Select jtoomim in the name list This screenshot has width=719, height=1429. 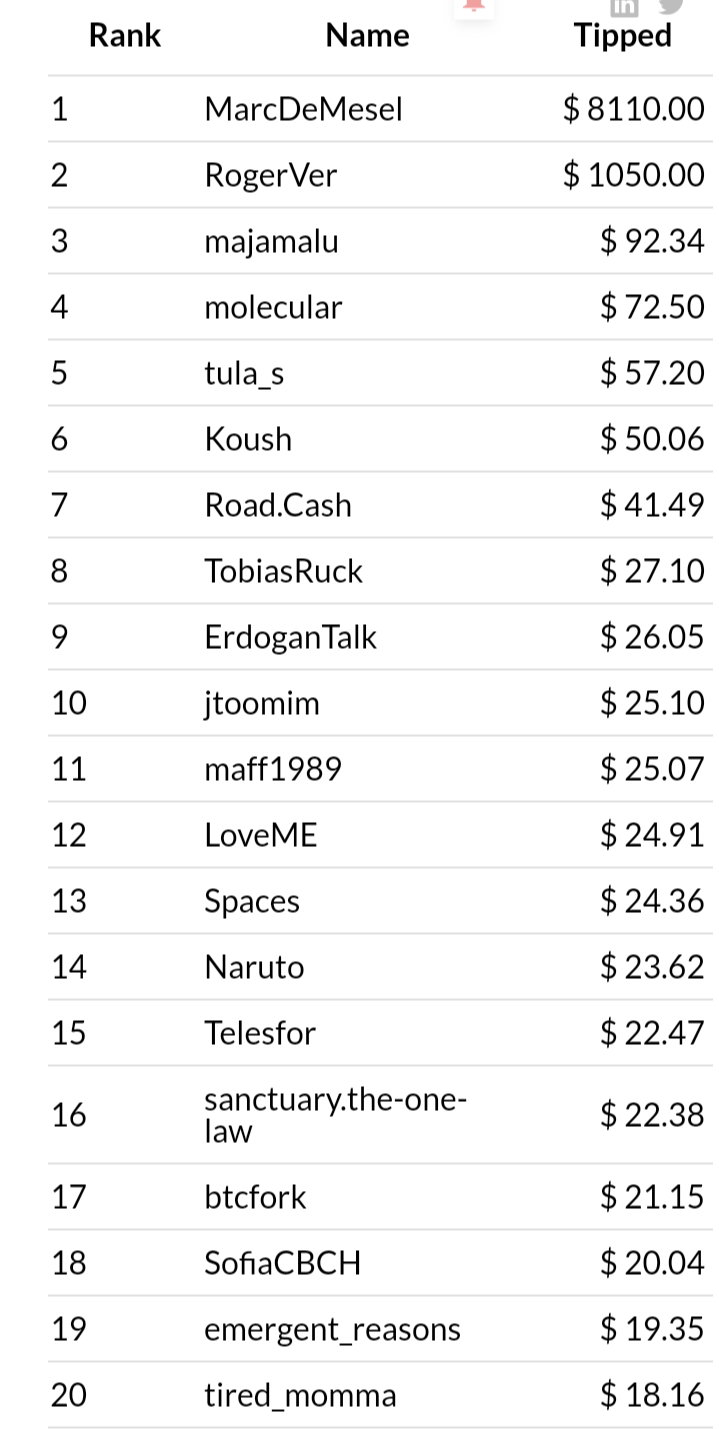[x=262, y=704]
